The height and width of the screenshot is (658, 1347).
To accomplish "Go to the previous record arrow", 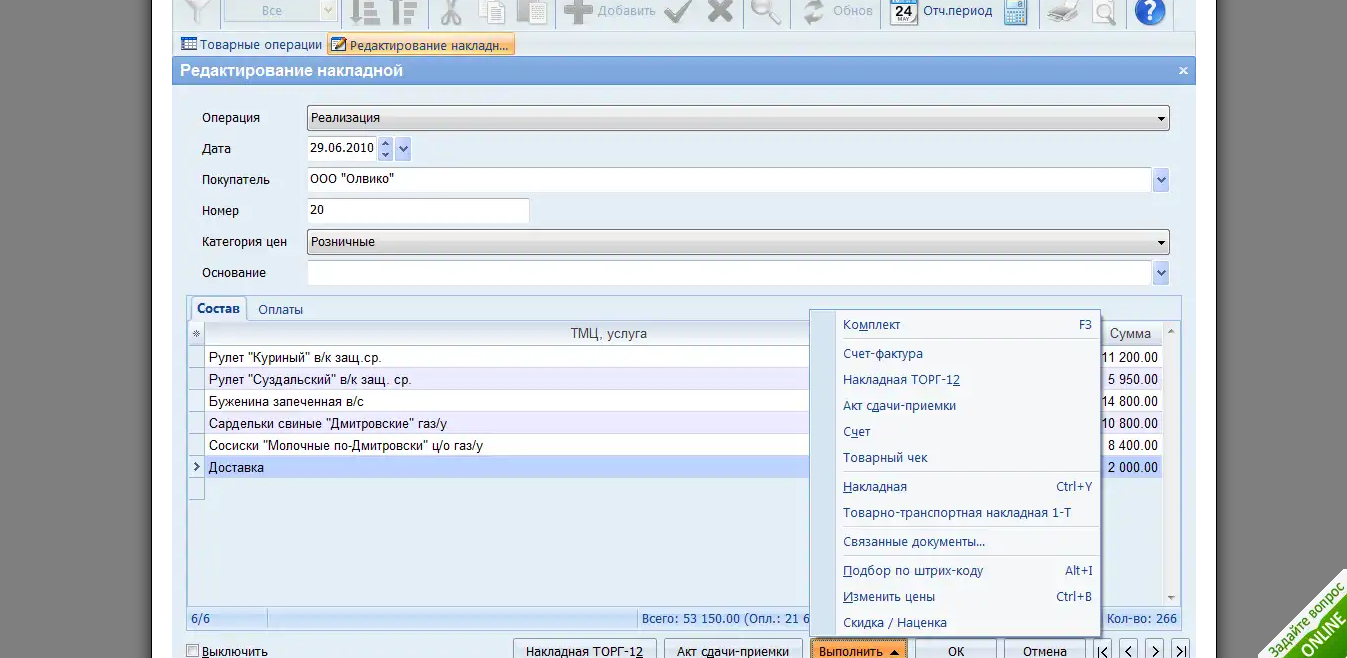I will [1128, 650].
